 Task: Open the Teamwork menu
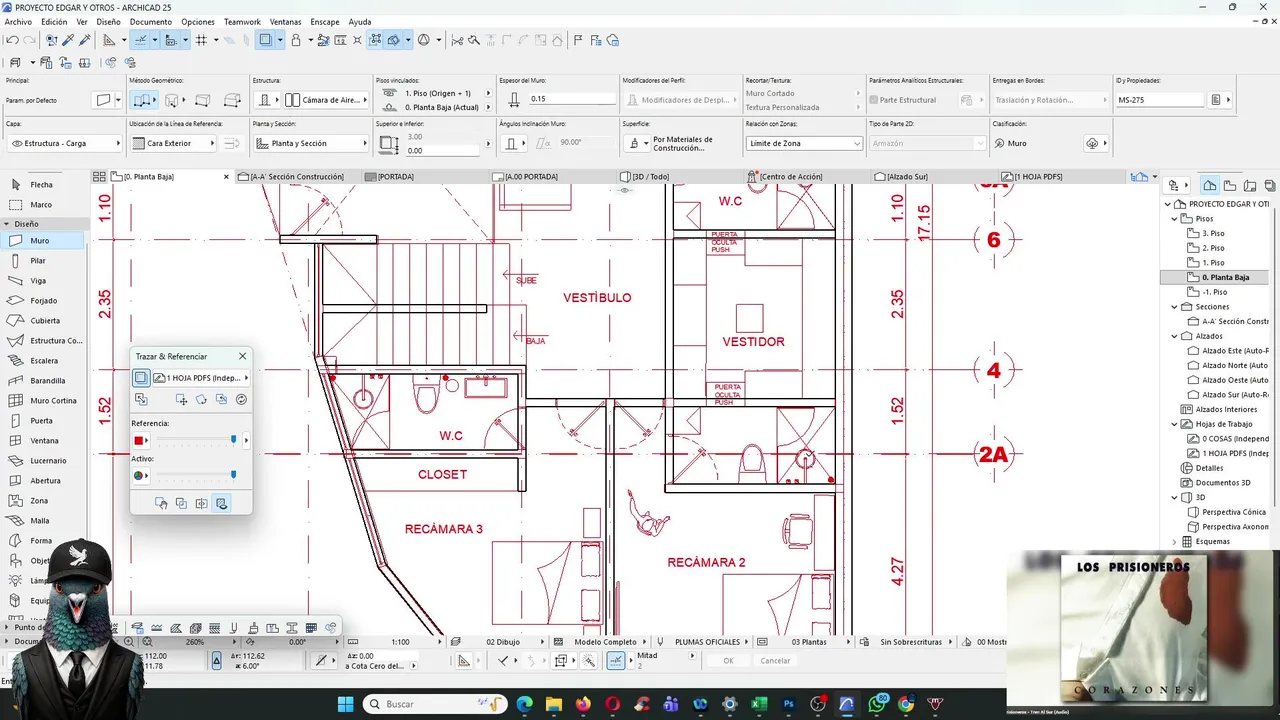click(242, 22)
